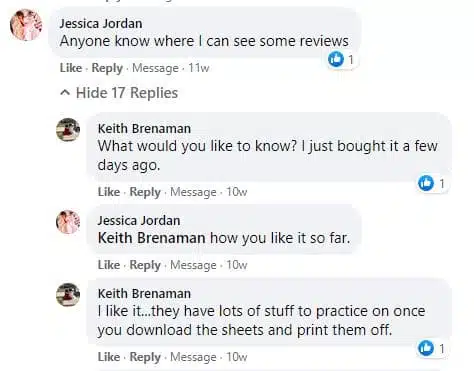This screenshot has width=474, height=371.
Task: Open Keith Brenaman's avatar on his first reply
Action: [68, 130]
